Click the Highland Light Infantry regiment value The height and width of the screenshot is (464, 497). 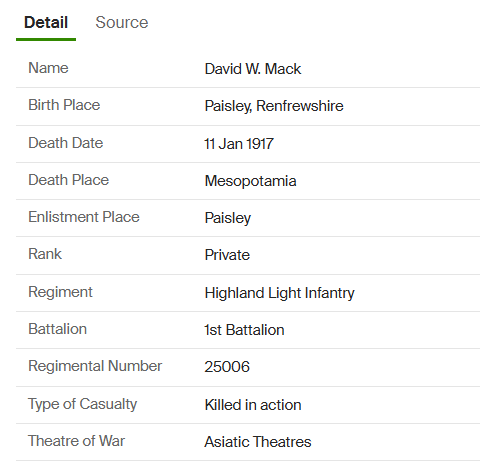[279, 293]
